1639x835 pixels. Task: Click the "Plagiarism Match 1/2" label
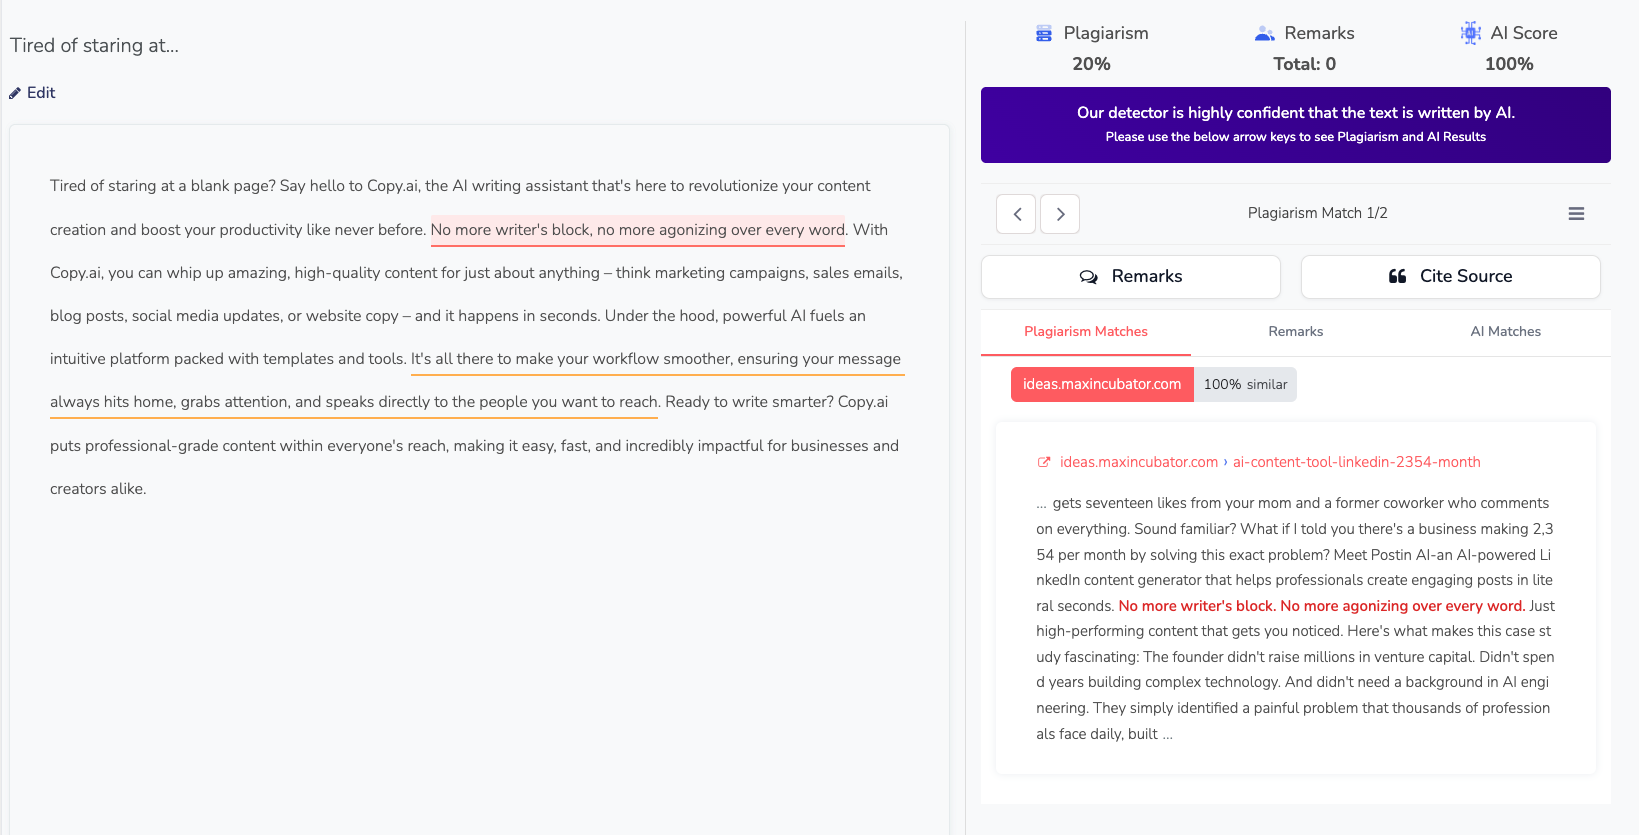[x=1317, y=213]
